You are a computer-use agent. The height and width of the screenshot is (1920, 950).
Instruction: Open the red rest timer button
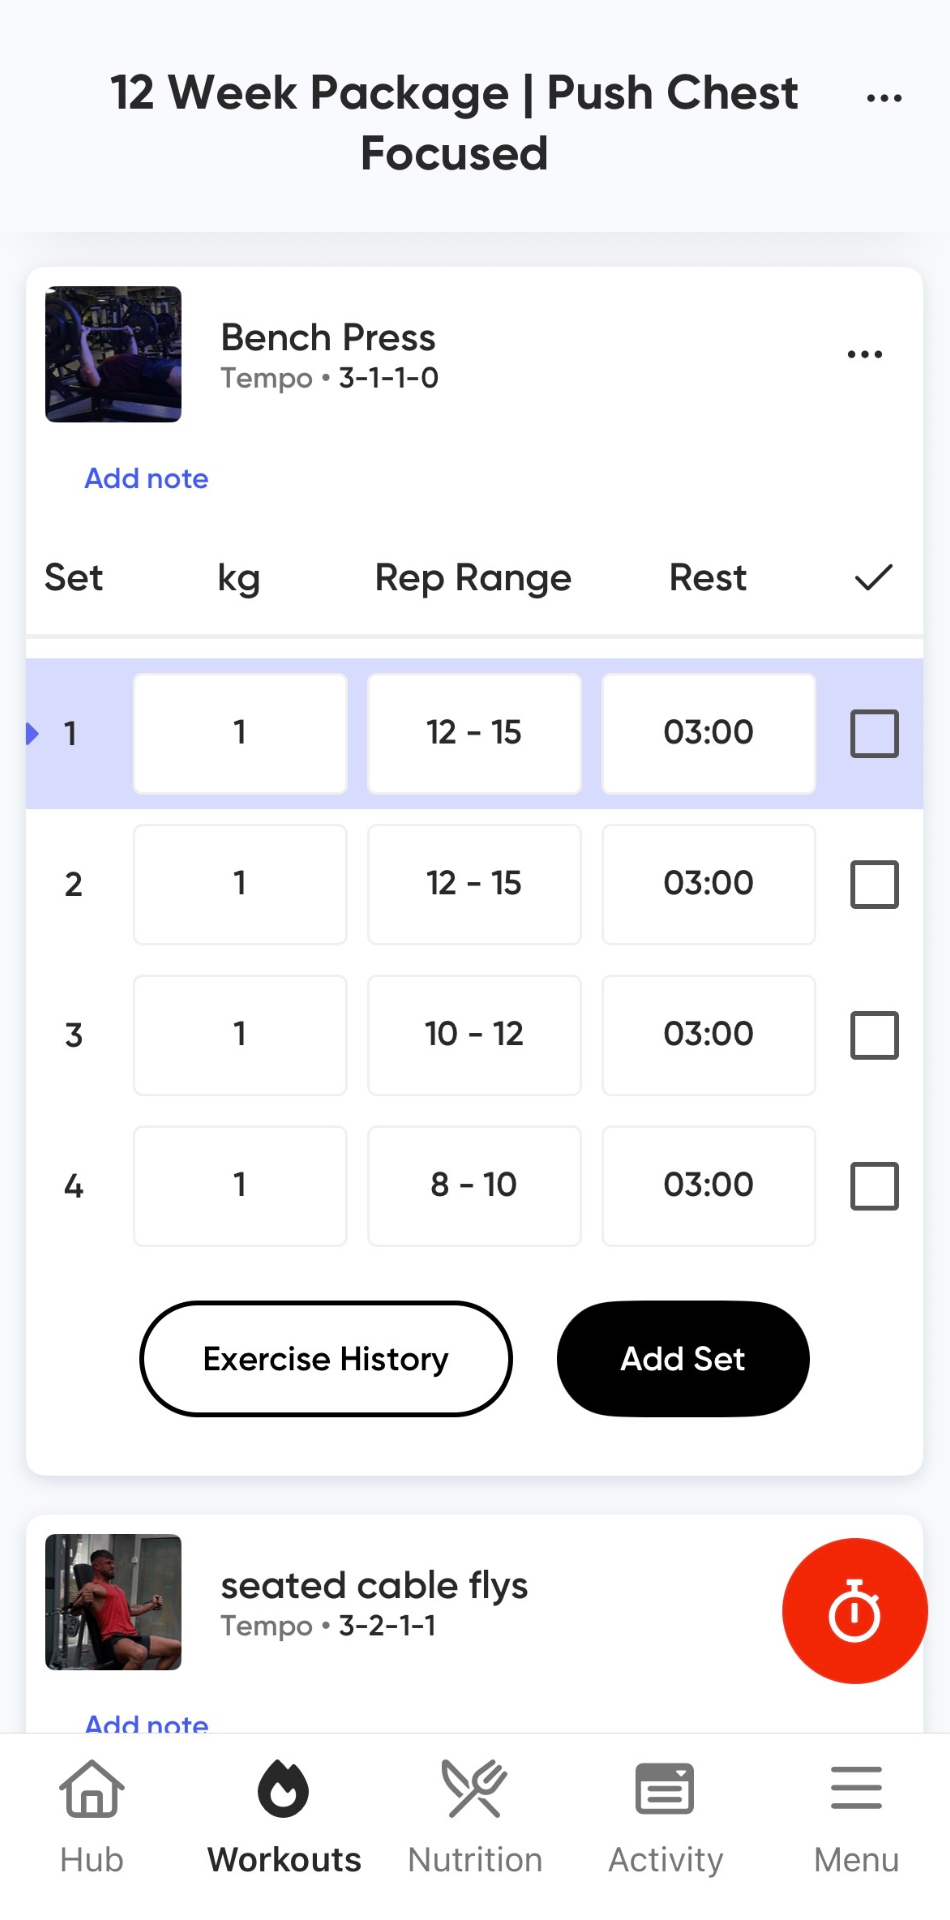(854, 1610)
